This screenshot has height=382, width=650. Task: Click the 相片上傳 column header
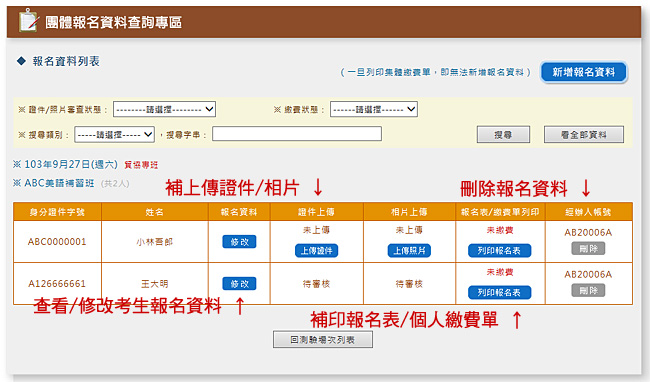click(x=409, y=212)
